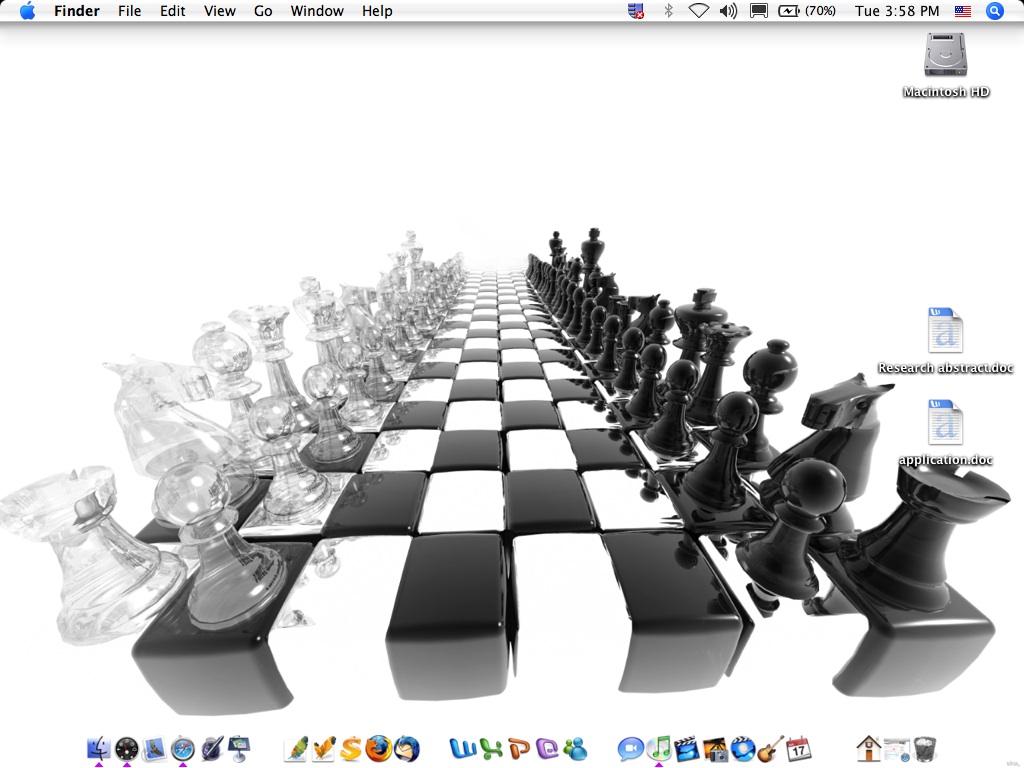Click the battery percentage (70%) readout
Image resolution: width=1024 pixels, height=768 pixels.
[820, 10]
